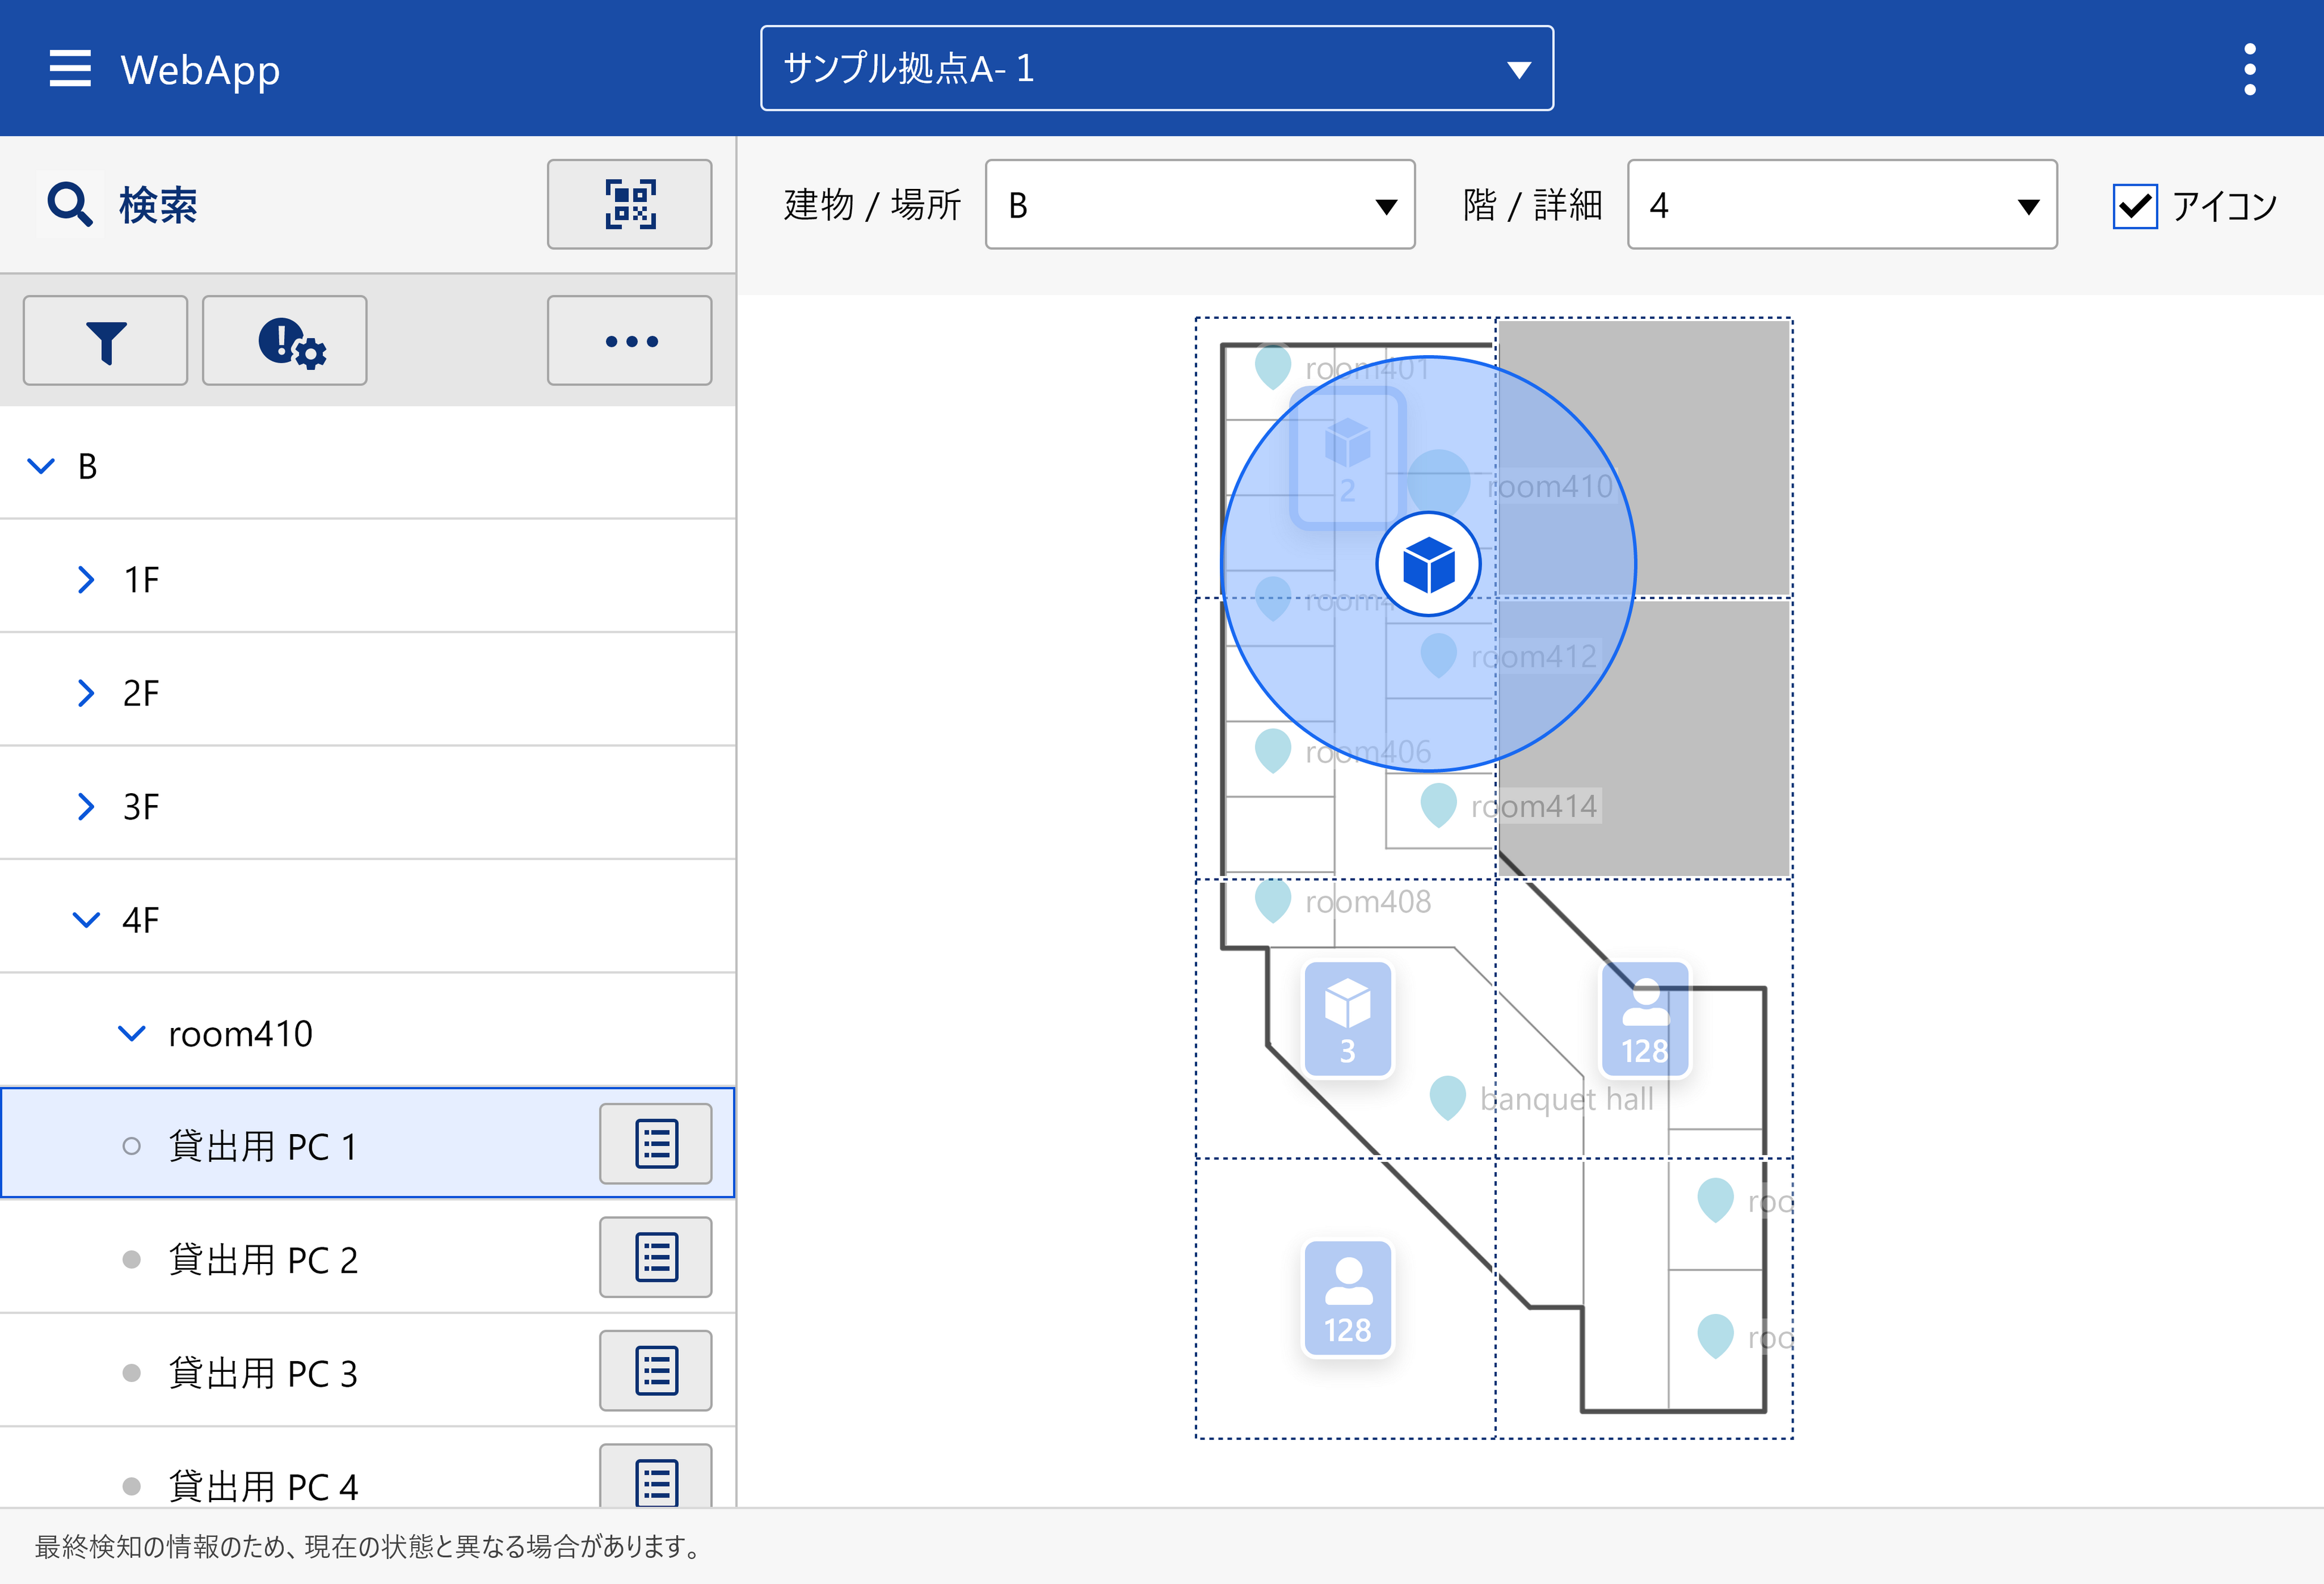Collapse the room410 tree node
The width and height of the screenshot is (2324, 1584).
(x=132, y=1033)
